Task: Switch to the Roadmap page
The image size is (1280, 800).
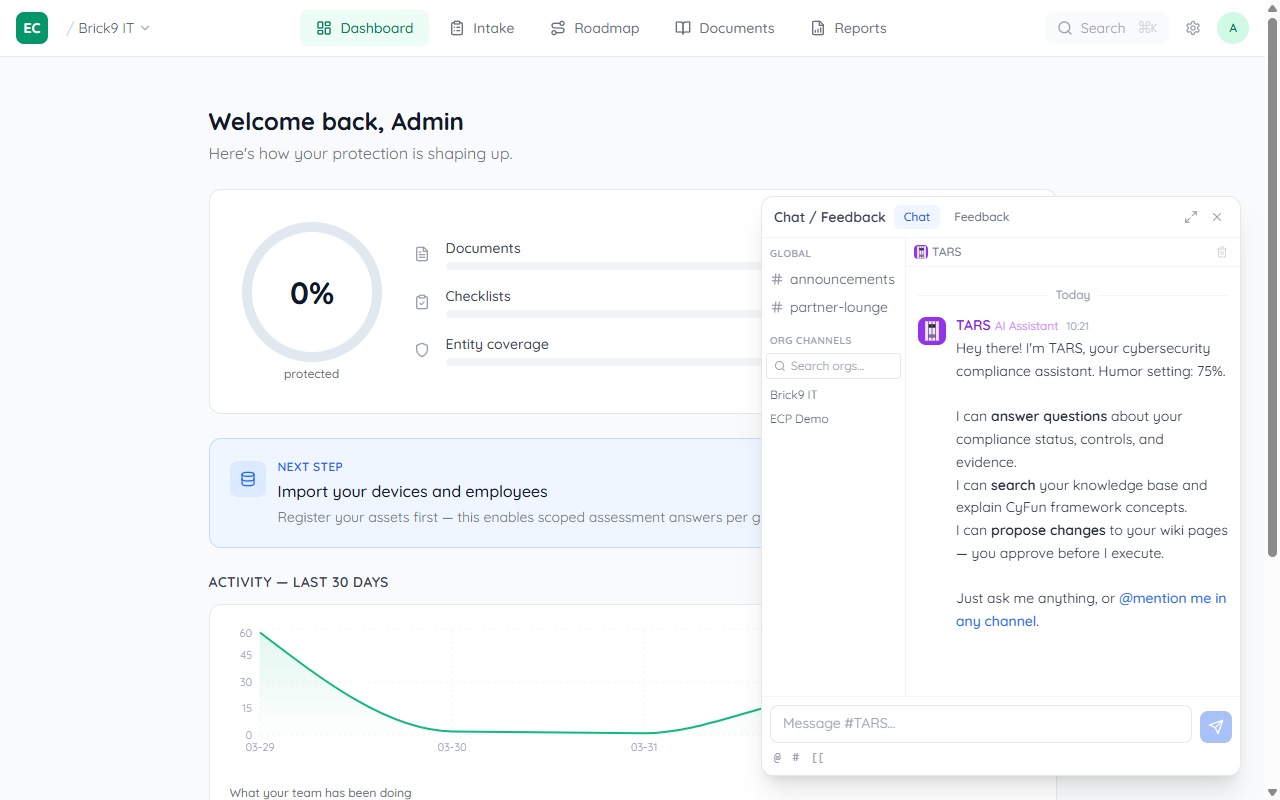Action: coord(595,28)
